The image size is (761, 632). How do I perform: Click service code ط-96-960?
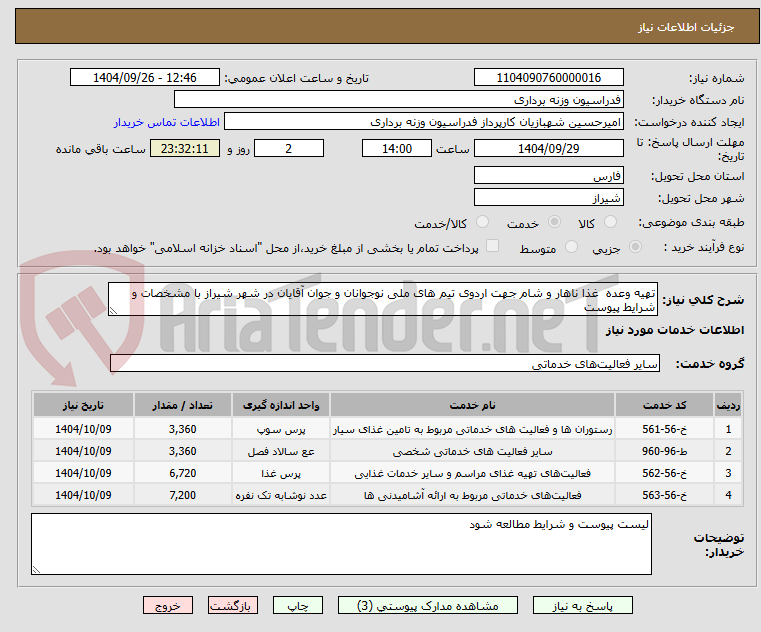664,451
